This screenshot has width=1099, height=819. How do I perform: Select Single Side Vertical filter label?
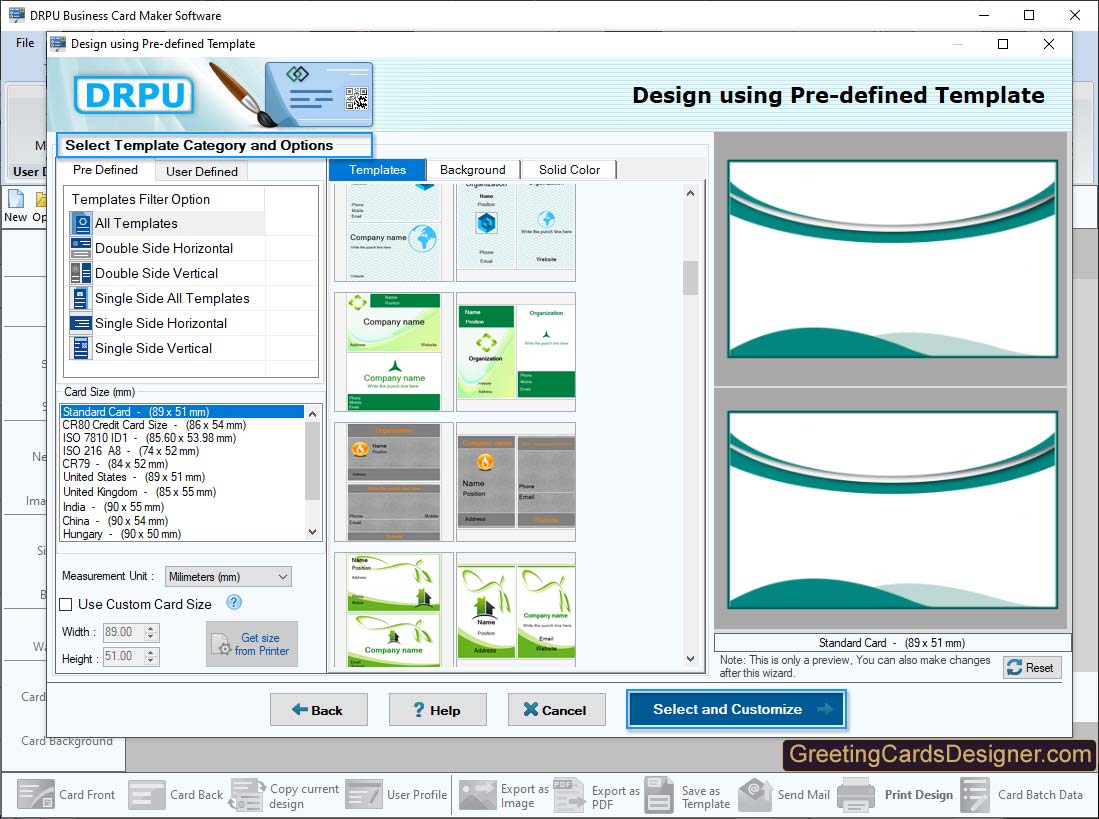point(153,348)
